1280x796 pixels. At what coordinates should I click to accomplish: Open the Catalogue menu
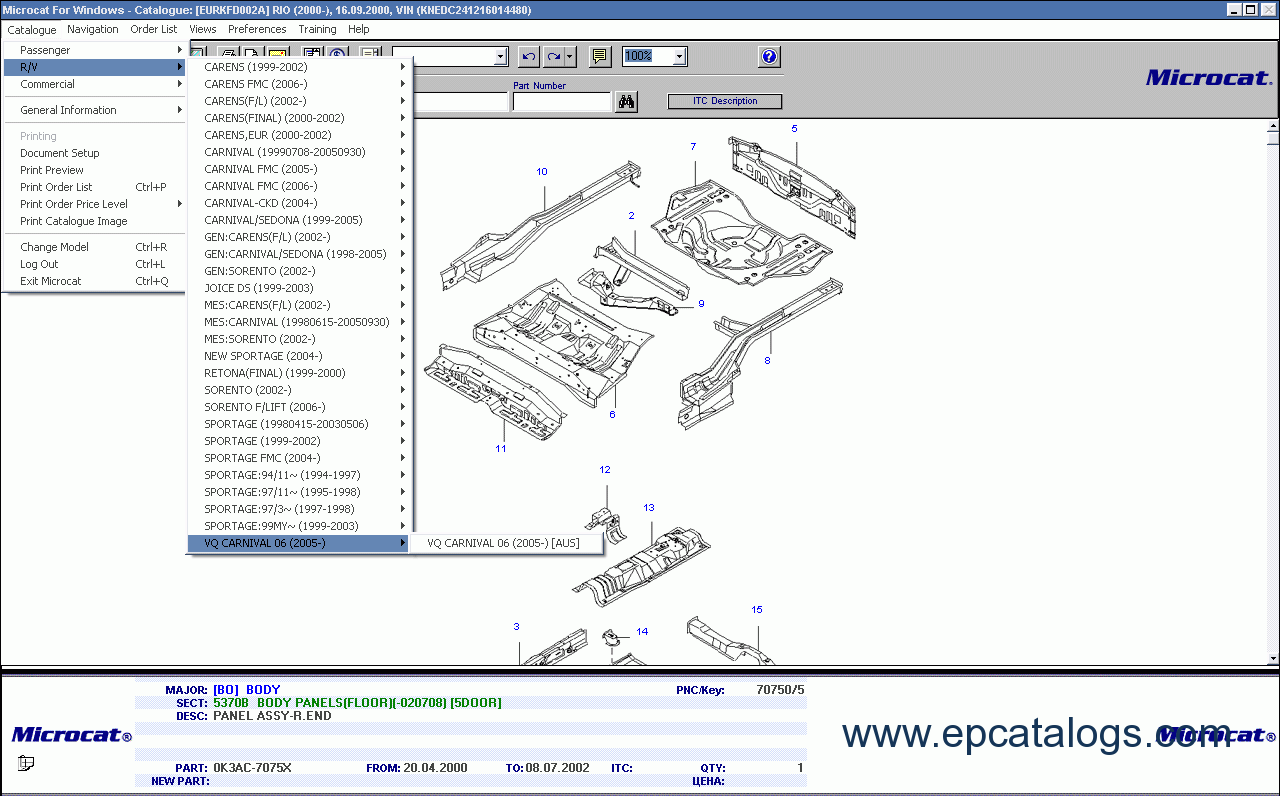point(32,29)
